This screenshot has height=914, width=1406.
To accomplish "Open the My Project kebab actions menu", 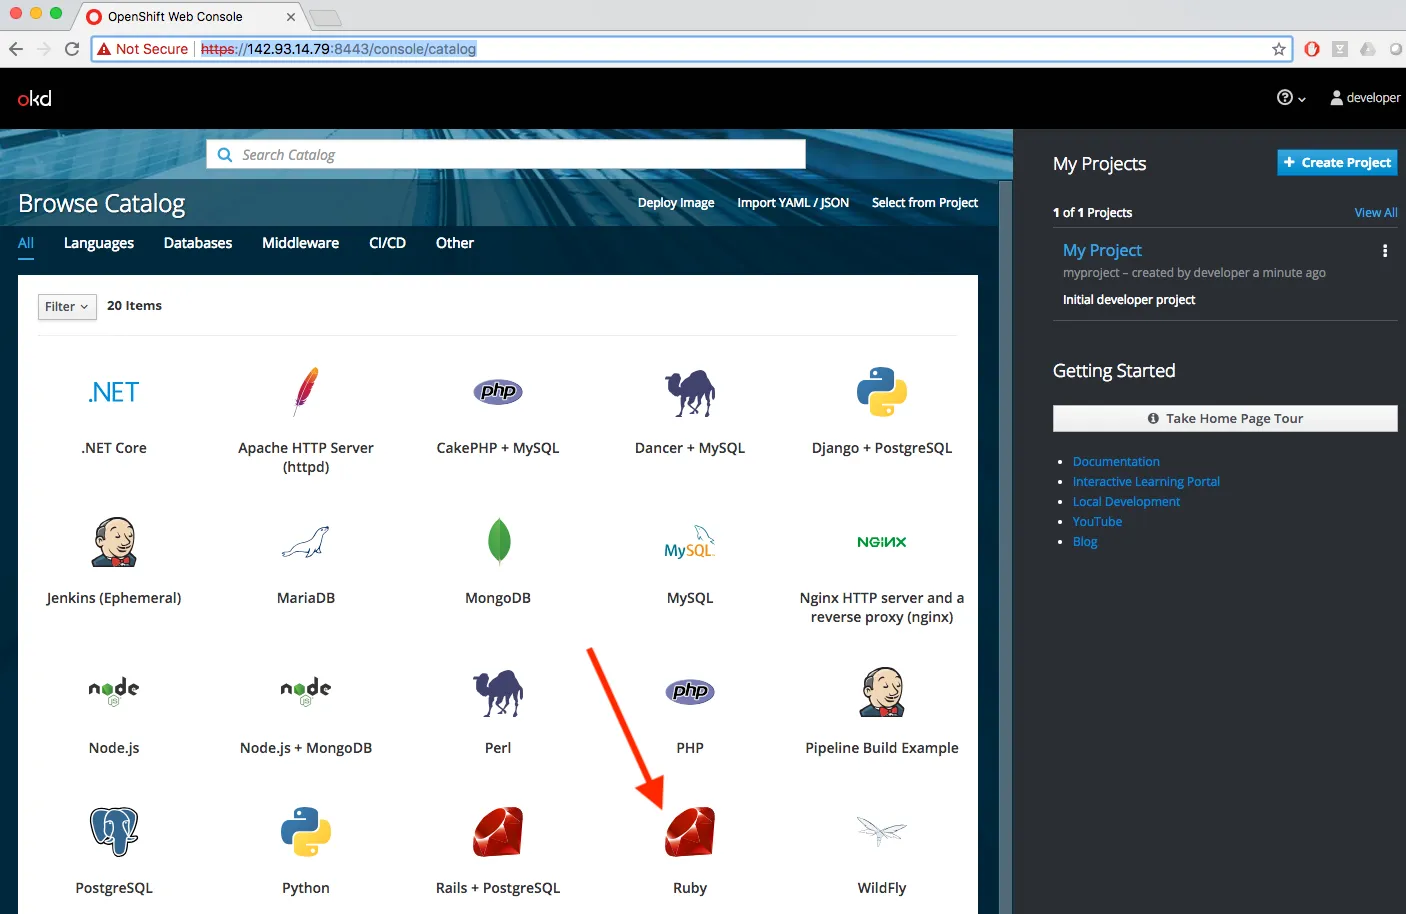I will point(1385,251).
